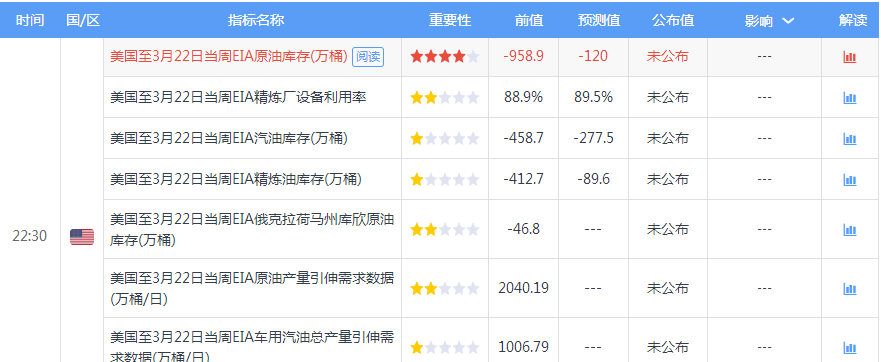
Task: Select forecast value -277.5
Action: coord(593,138)
